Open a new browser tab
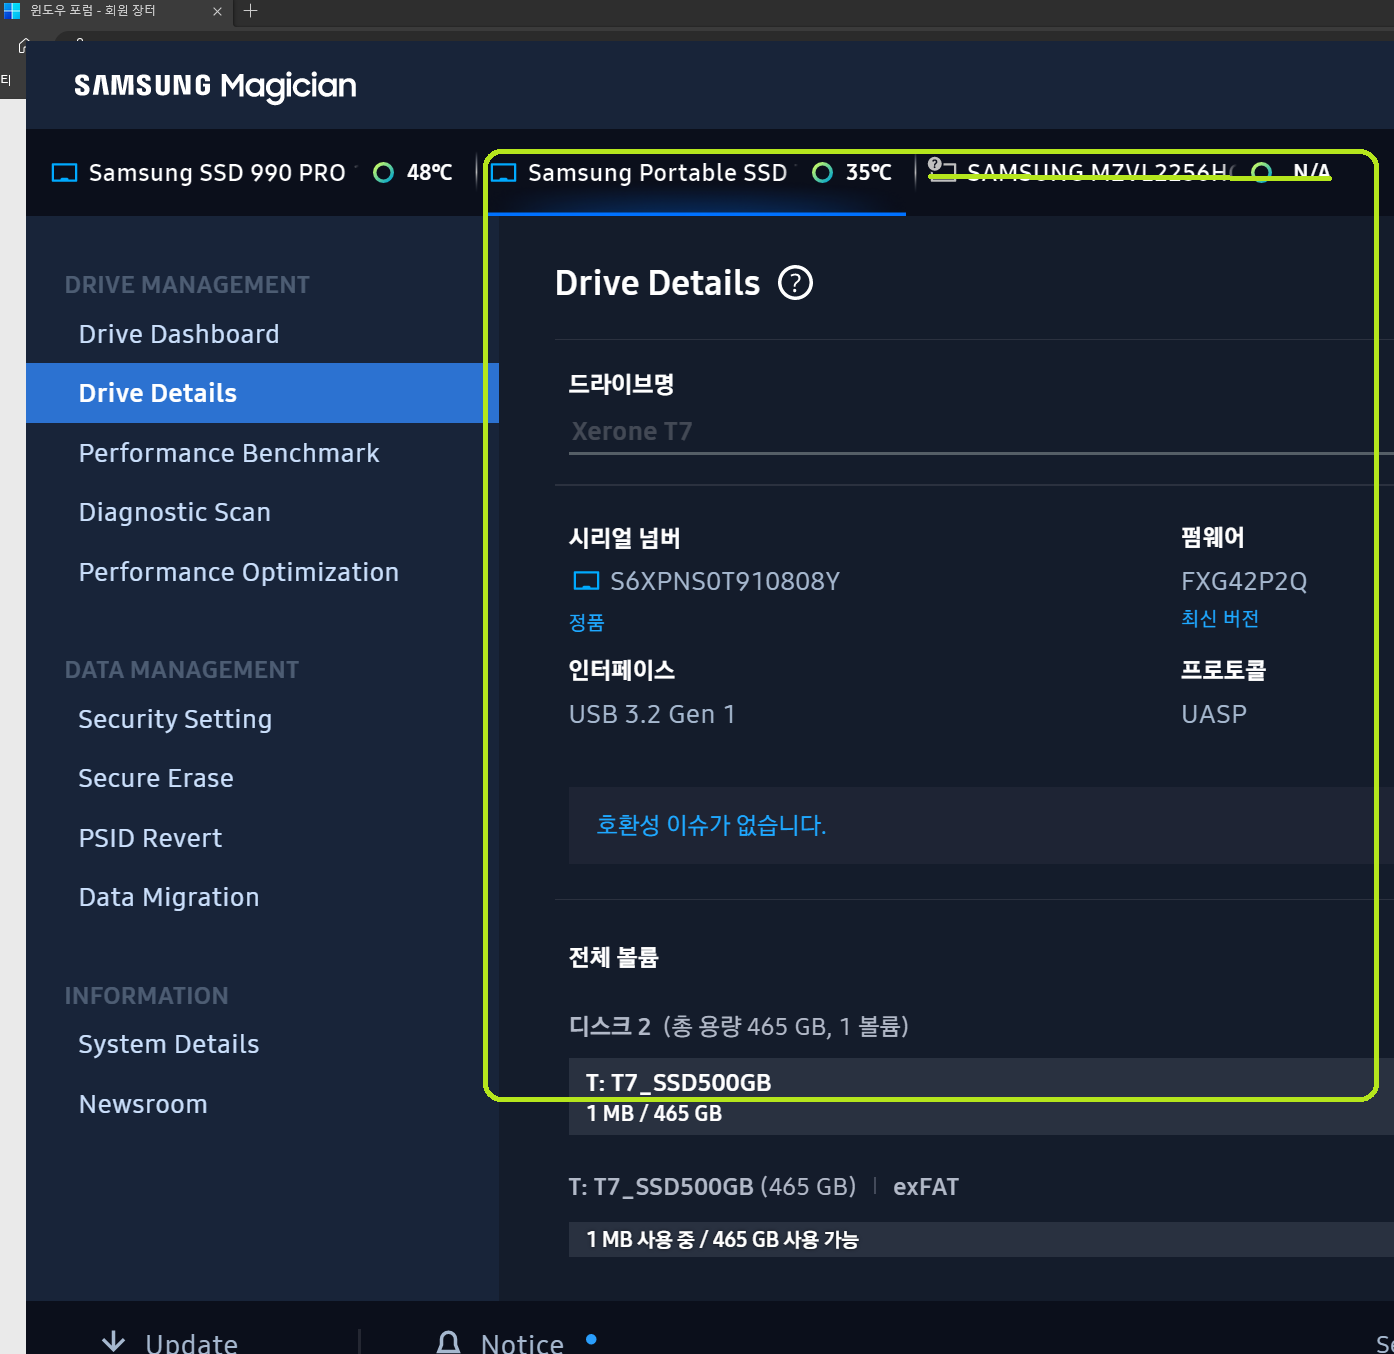 (250, 11)
